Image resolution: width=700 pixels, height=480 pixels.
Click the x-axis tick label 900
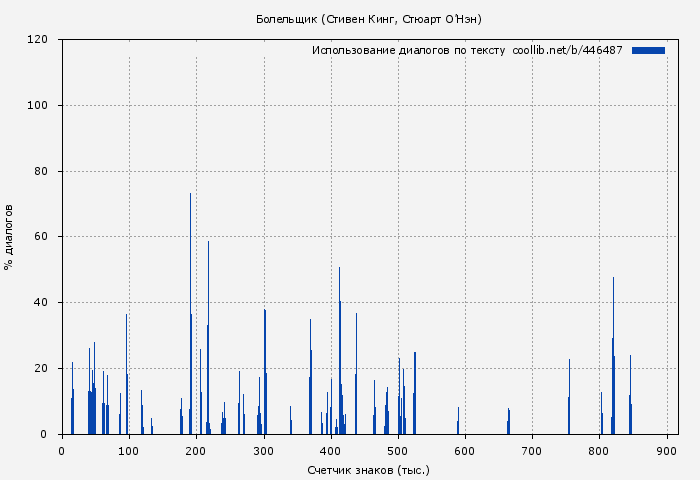coord(666,451)
